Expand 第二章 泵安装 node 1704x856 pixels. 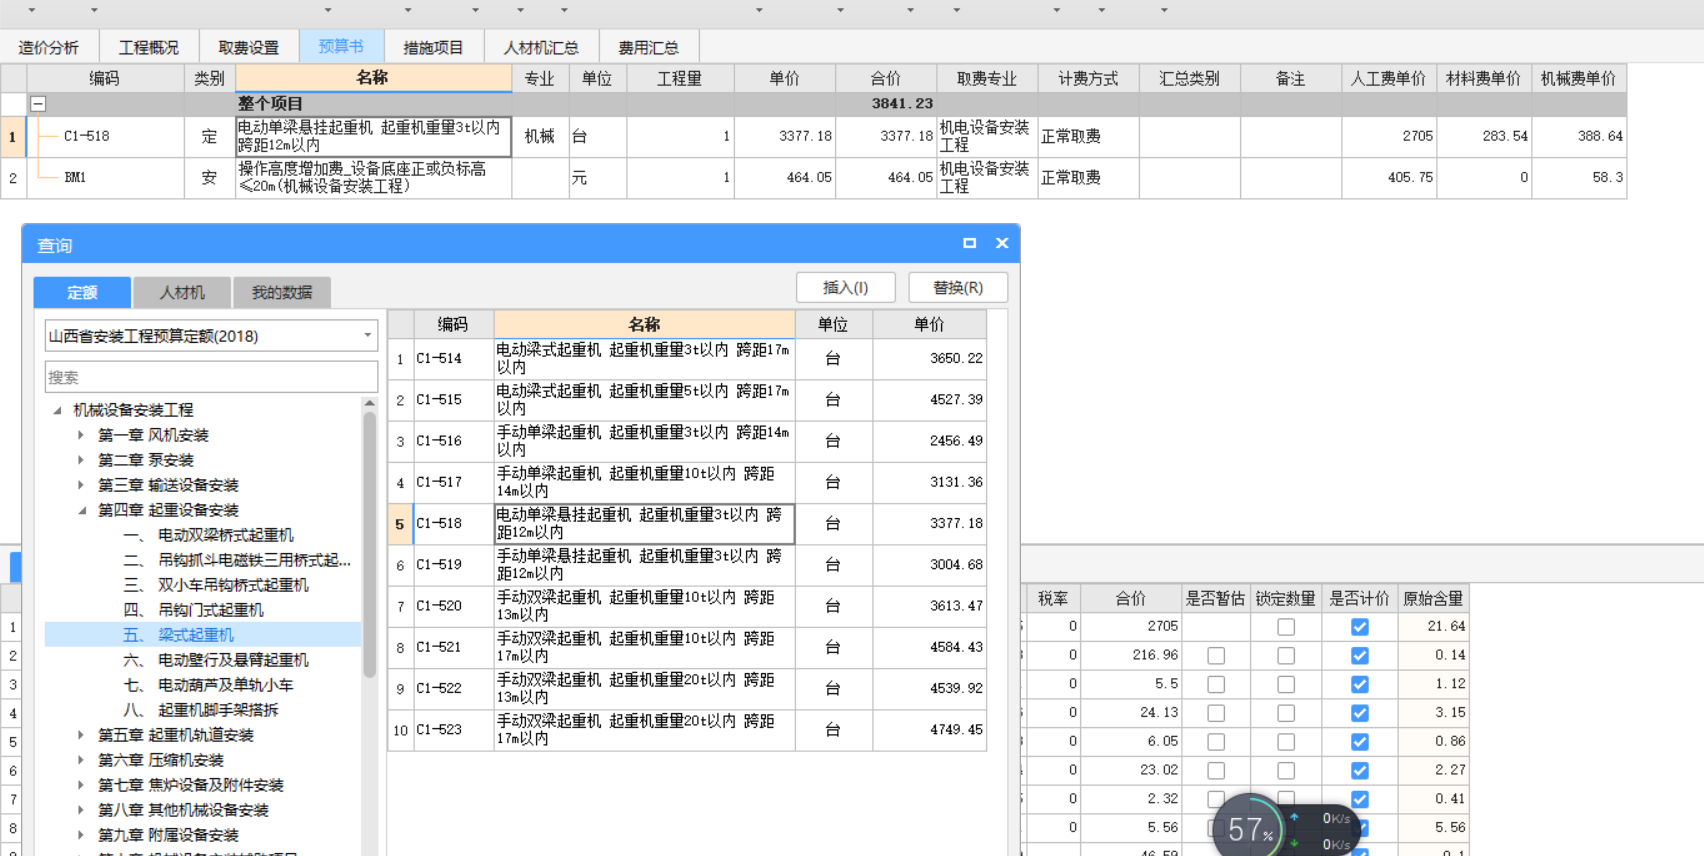coord(81,460)
